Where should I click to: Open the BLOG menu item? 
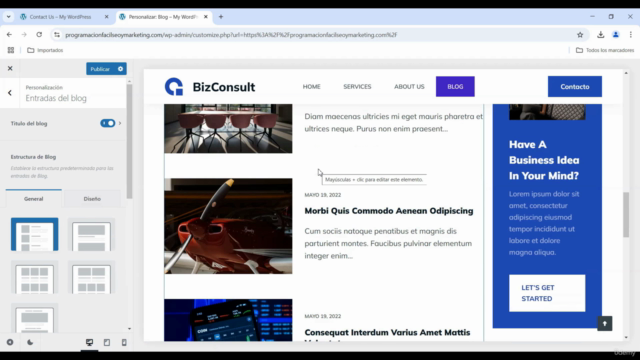point(455,87)
